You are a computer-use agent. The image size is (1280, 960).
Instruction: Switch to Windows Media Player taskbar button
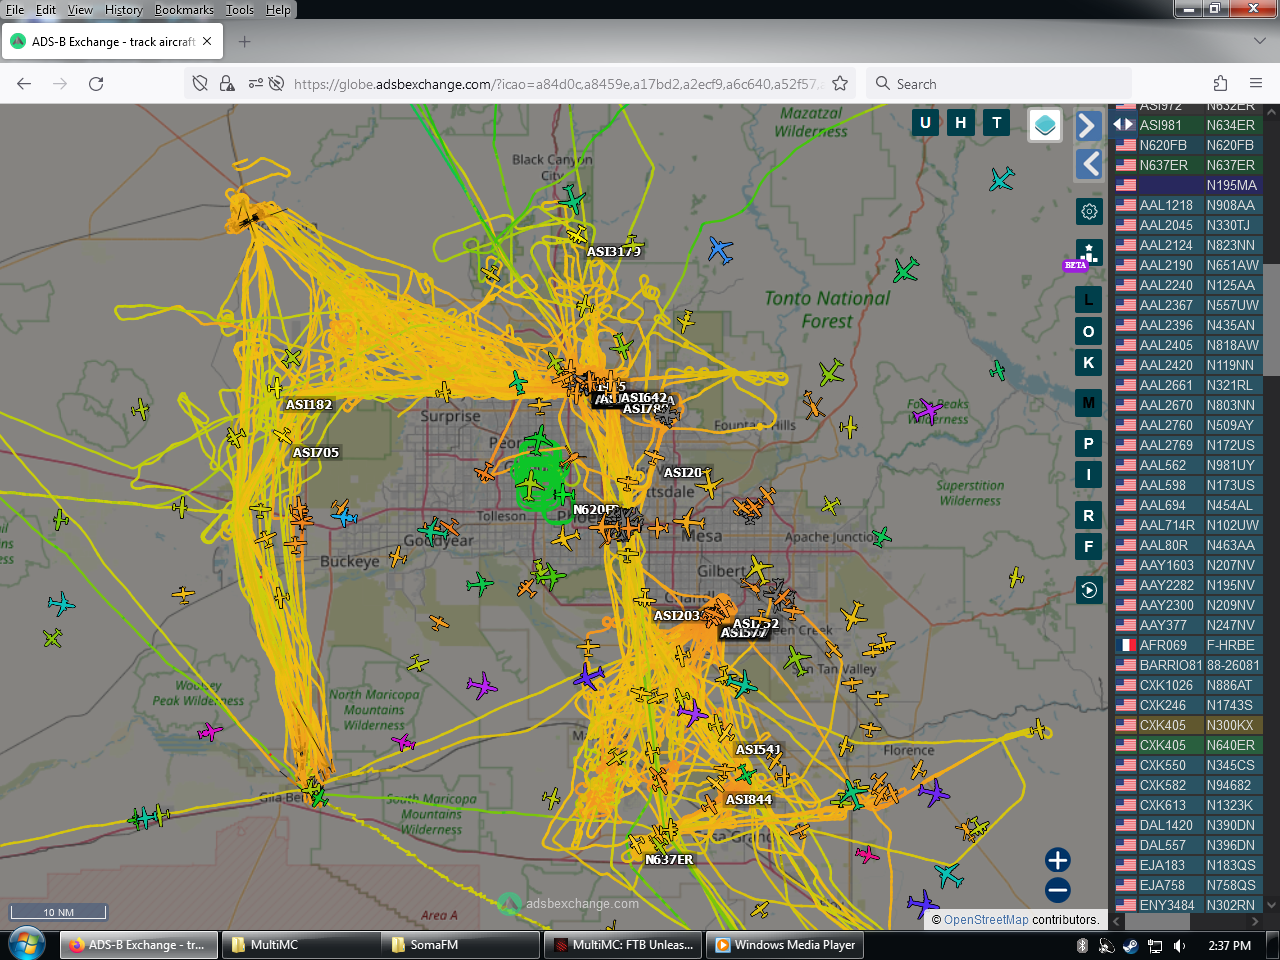pos(785,945)
